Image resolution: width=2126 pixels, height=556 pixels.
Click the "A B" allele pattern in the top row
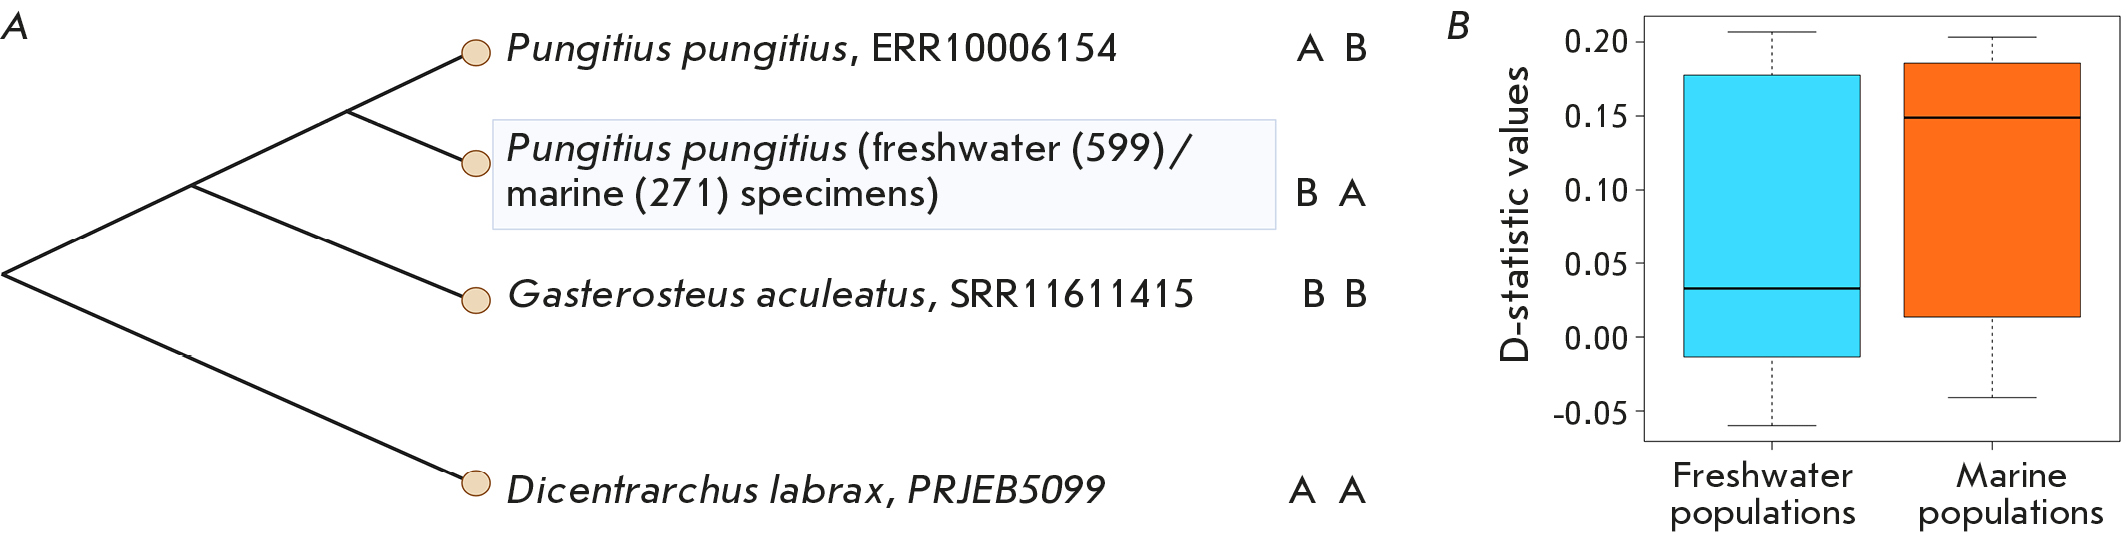point(1331,49)
